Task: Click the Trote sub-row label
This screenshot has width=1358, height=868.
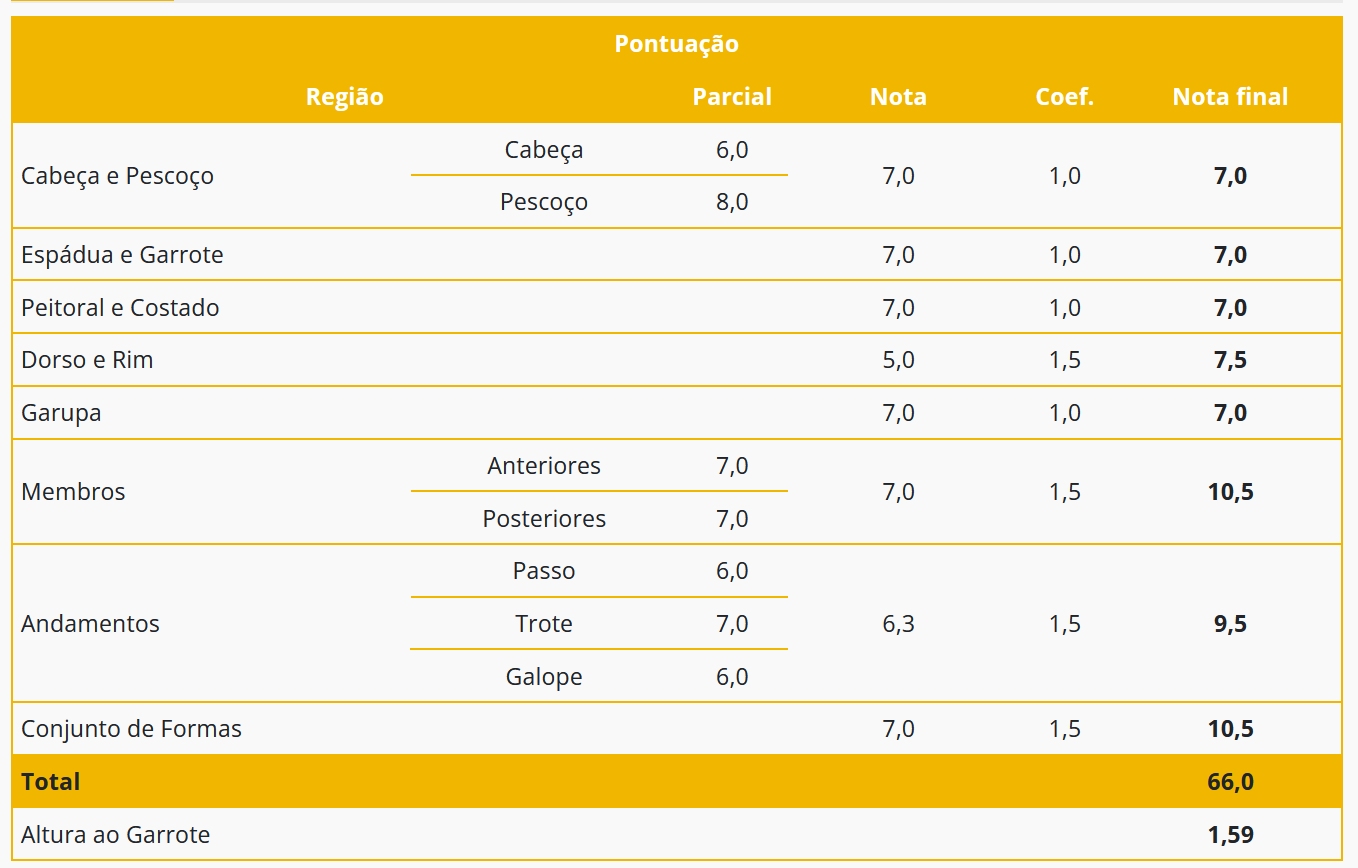Action: (544, 624)
